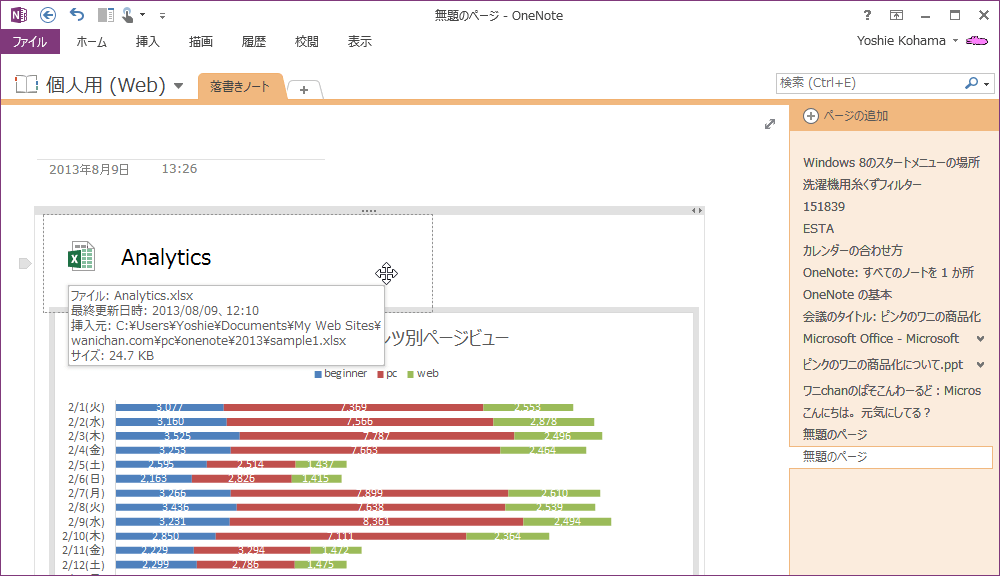Switch to the 表示 tab
Viewport: 1000px width, 576px height.
tap(359, 41)
